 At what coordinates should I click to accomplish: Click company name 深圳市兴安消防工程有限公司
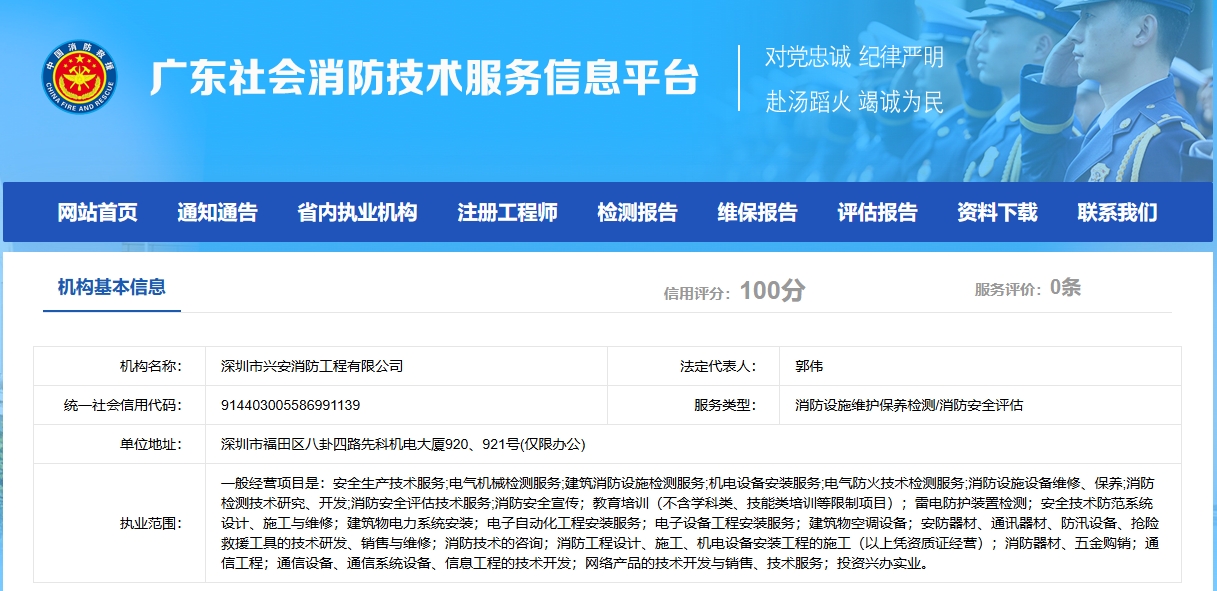(312, 366)
